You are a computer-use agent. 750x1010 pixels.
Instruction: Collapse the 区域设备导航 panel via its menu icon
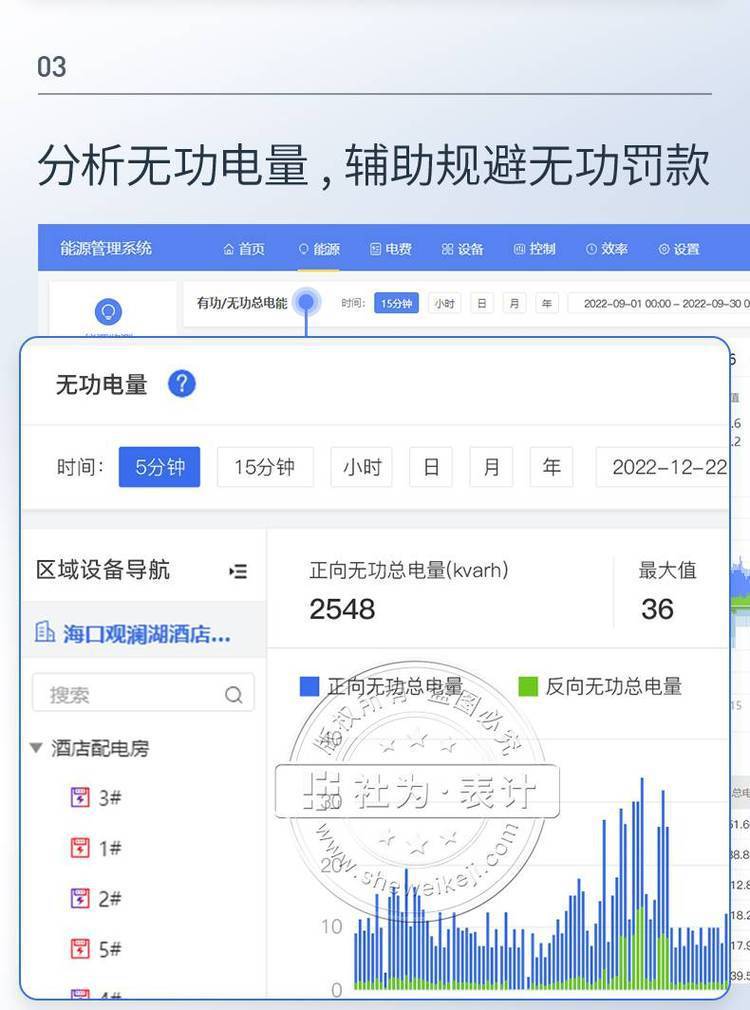[x=238, y=571]
